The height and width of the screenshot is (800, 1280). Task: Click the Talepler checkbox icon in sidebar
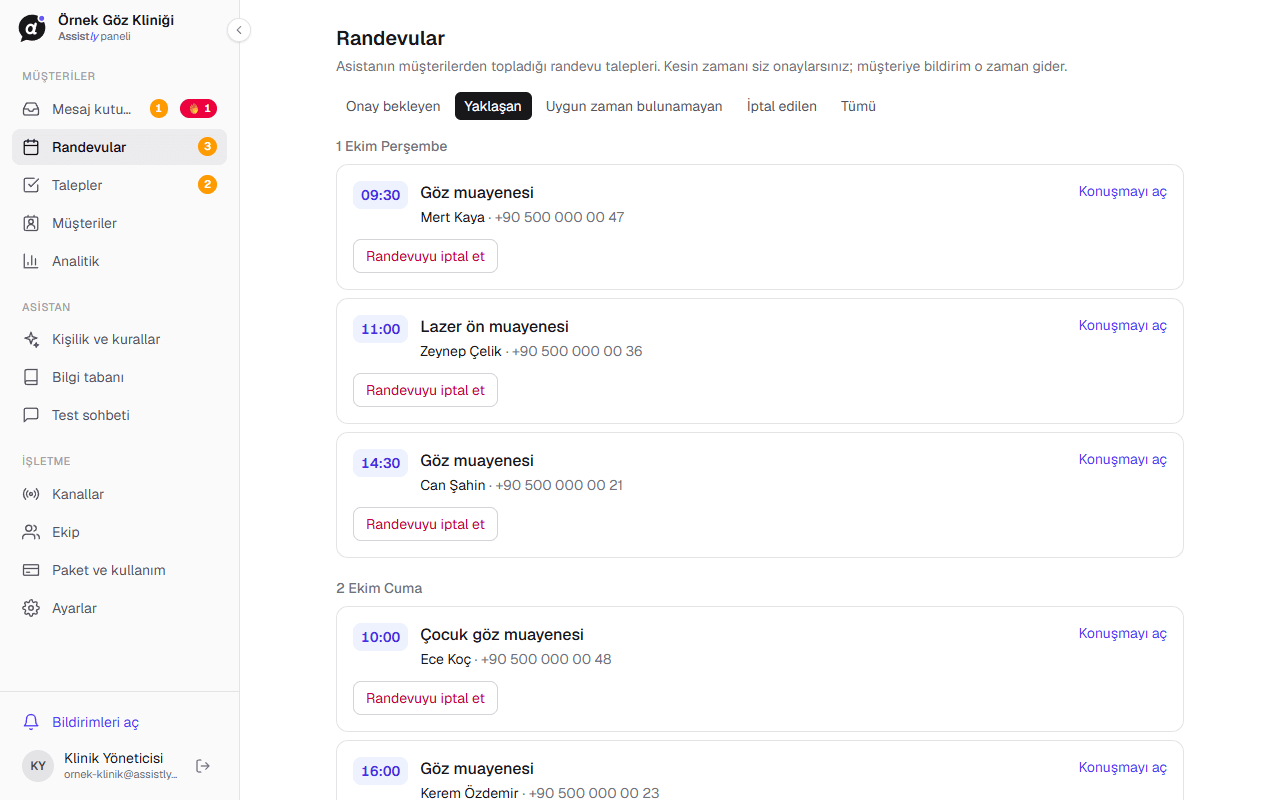(x=32, y=185)
